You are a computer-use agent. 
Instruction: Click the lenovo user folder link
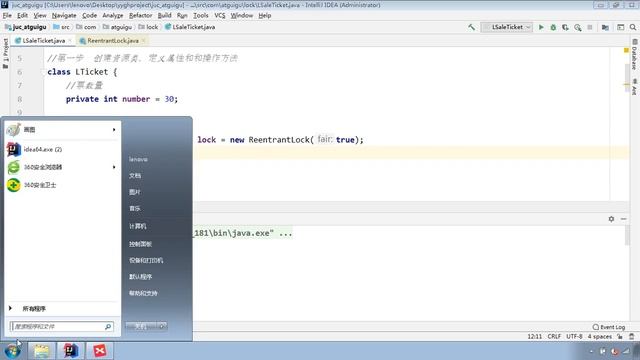138,159
